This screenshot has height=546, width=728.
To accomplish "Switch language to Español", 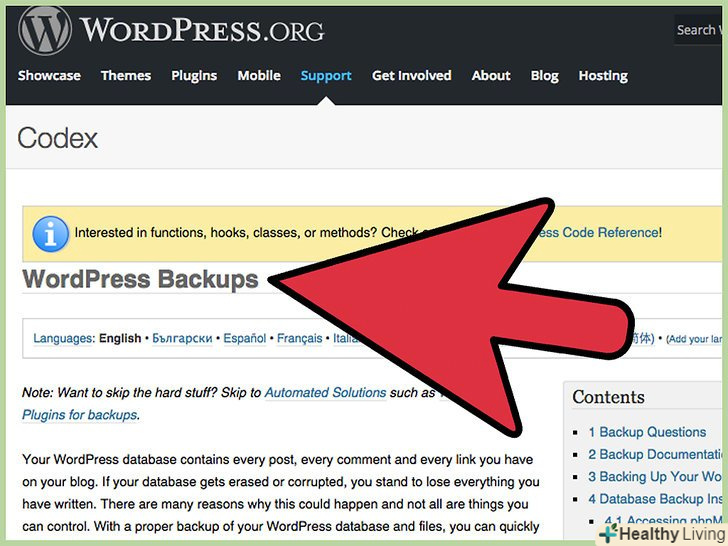I will (x=245, y=338).
